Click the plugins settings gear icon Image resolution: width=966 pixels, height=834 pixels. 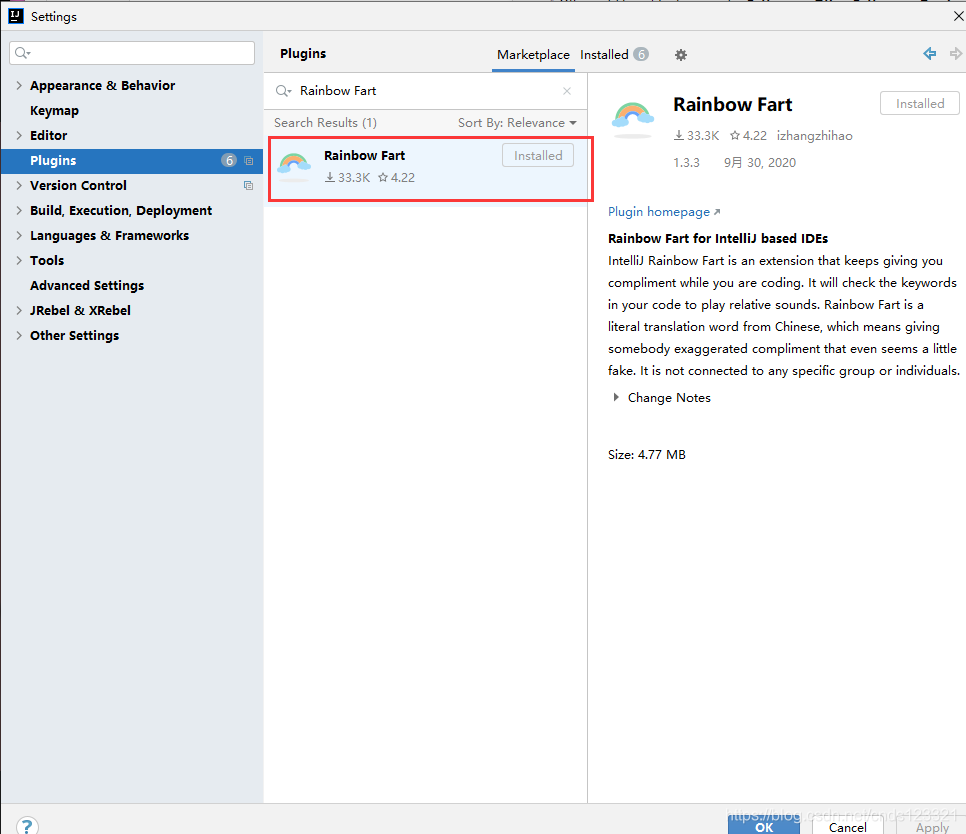tap(680, 55)
